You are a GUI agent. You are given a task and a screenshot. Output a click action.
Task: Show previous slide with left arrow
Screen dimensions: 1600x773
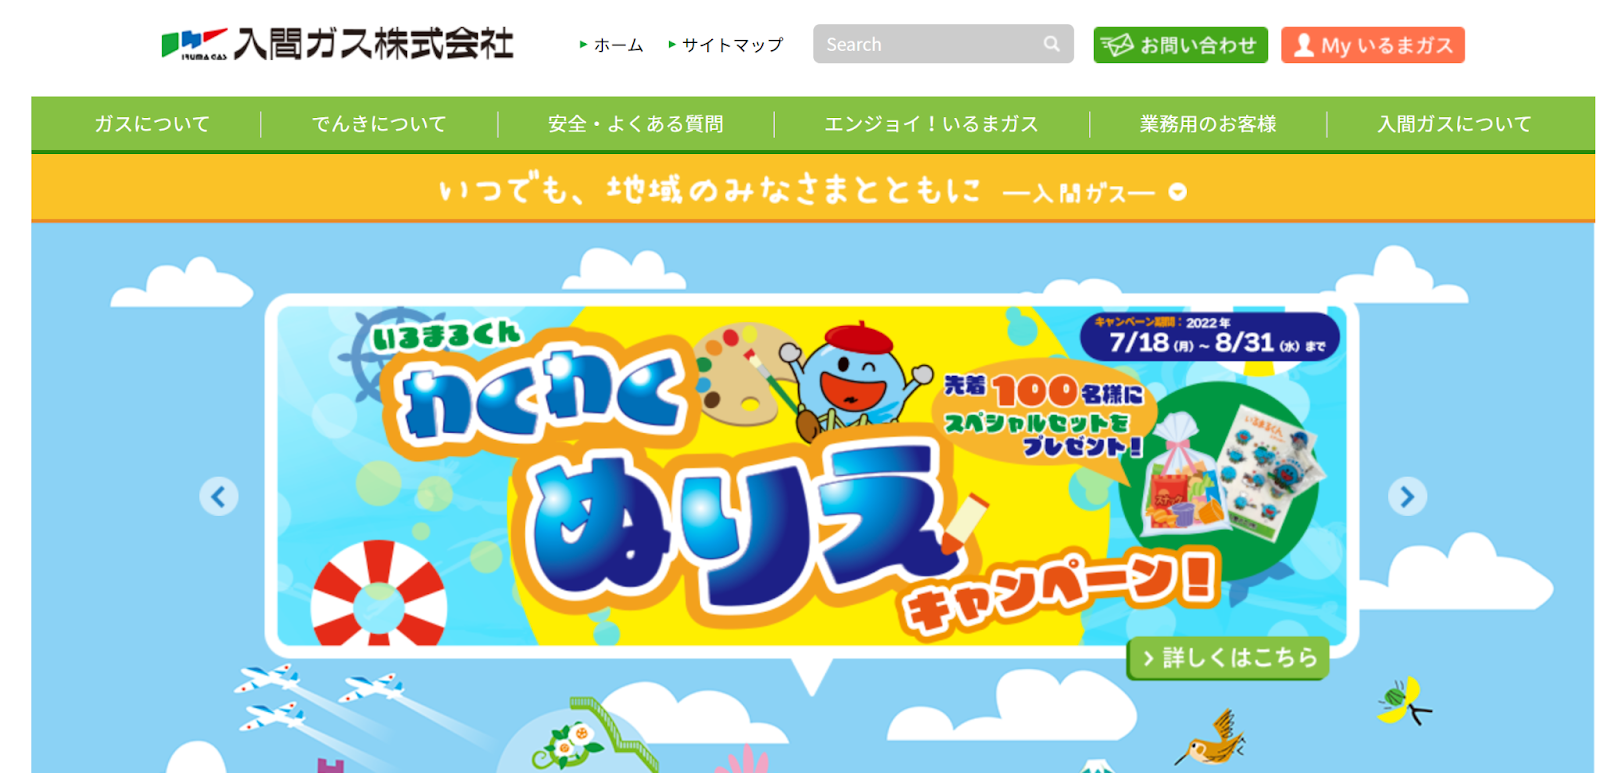pos(218,496)
